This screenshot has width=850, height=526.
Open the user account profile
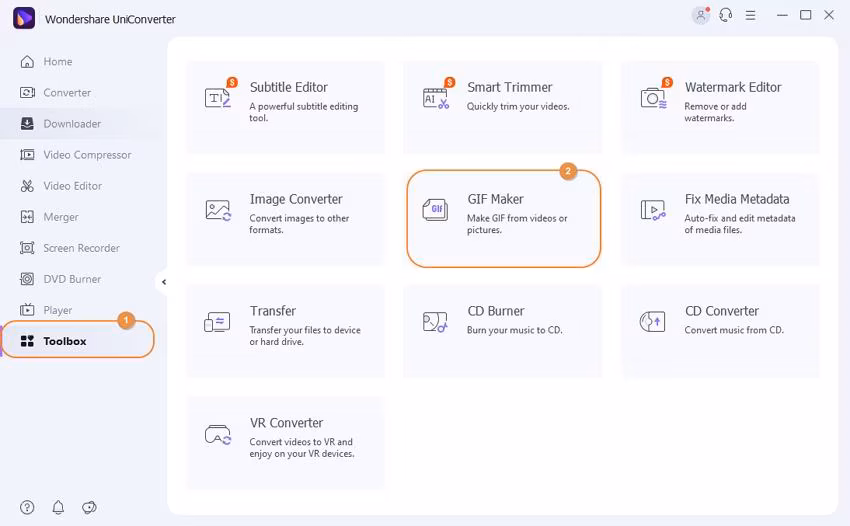(x=701, y=16)
